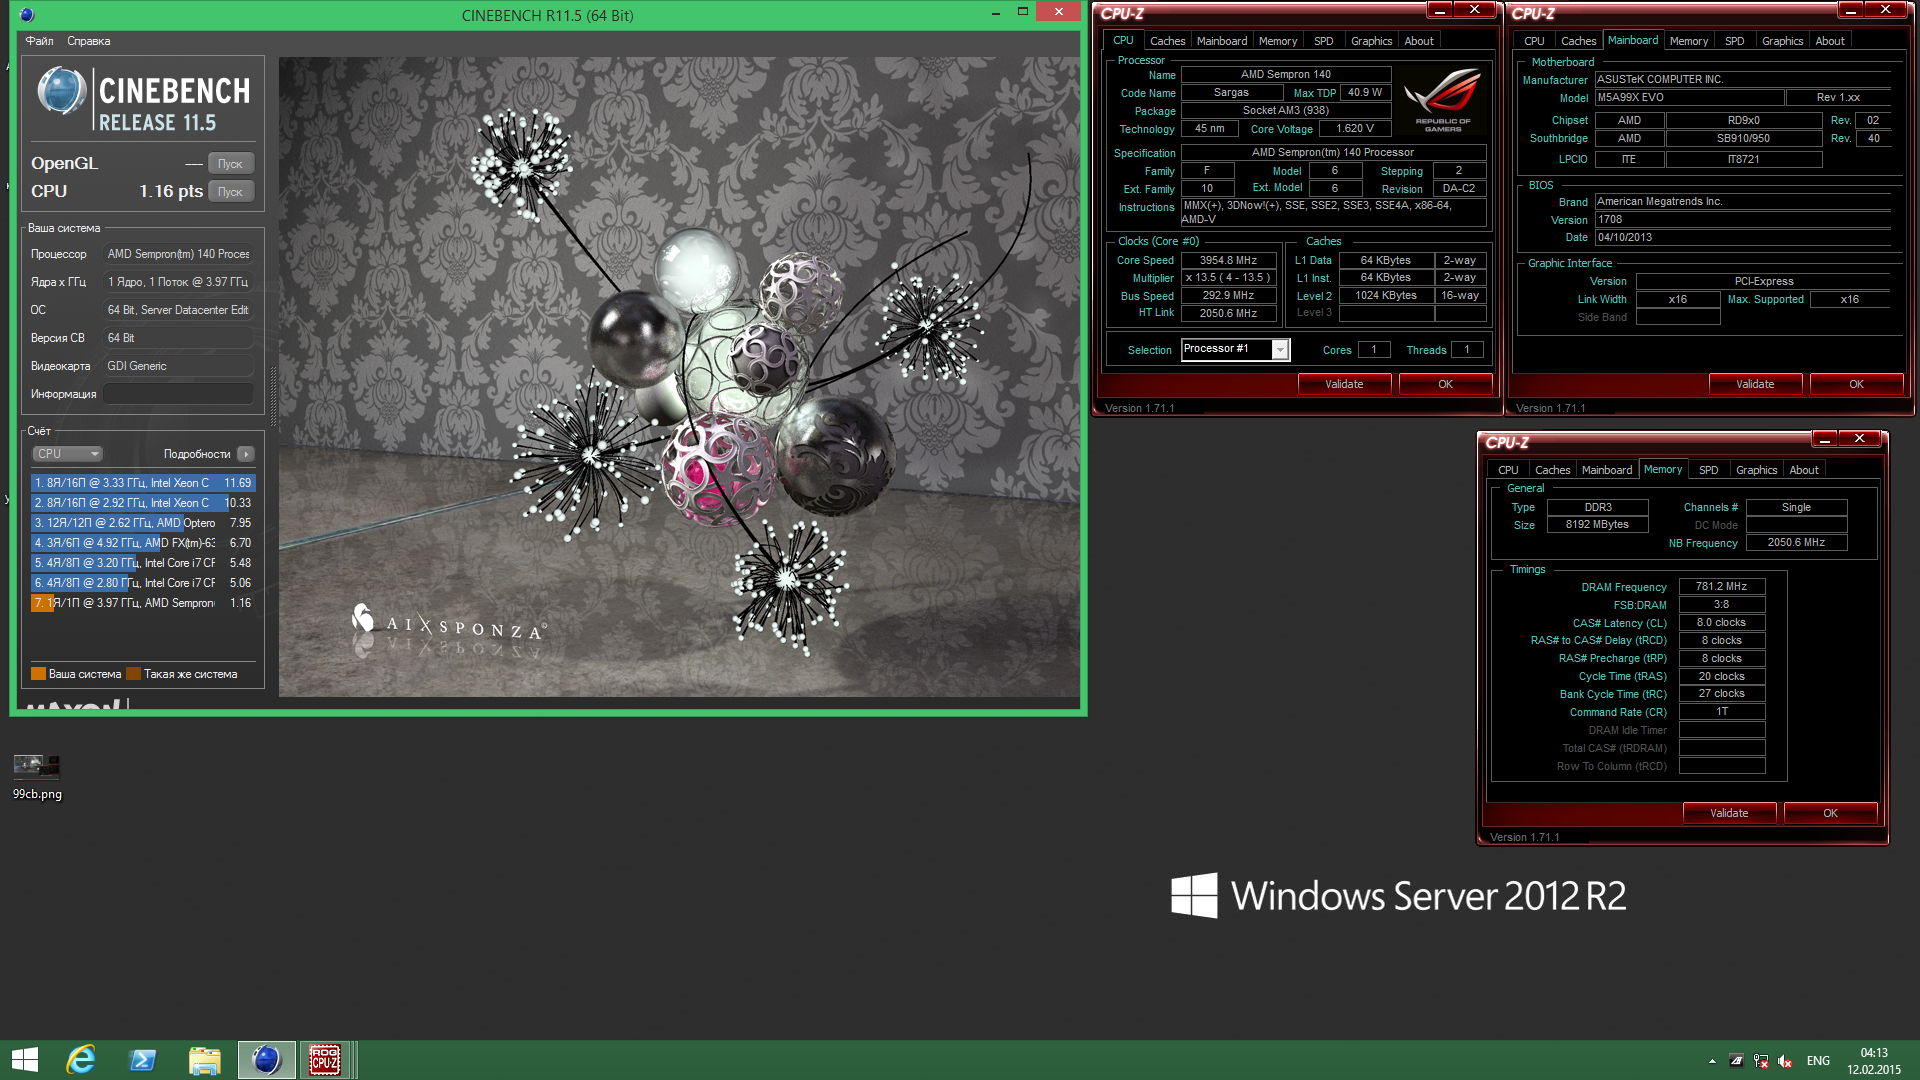This screenshot has height=1080, width=1920.
Task: Click Validate in Memory CPU-Z window
Action: [1729, 813]
